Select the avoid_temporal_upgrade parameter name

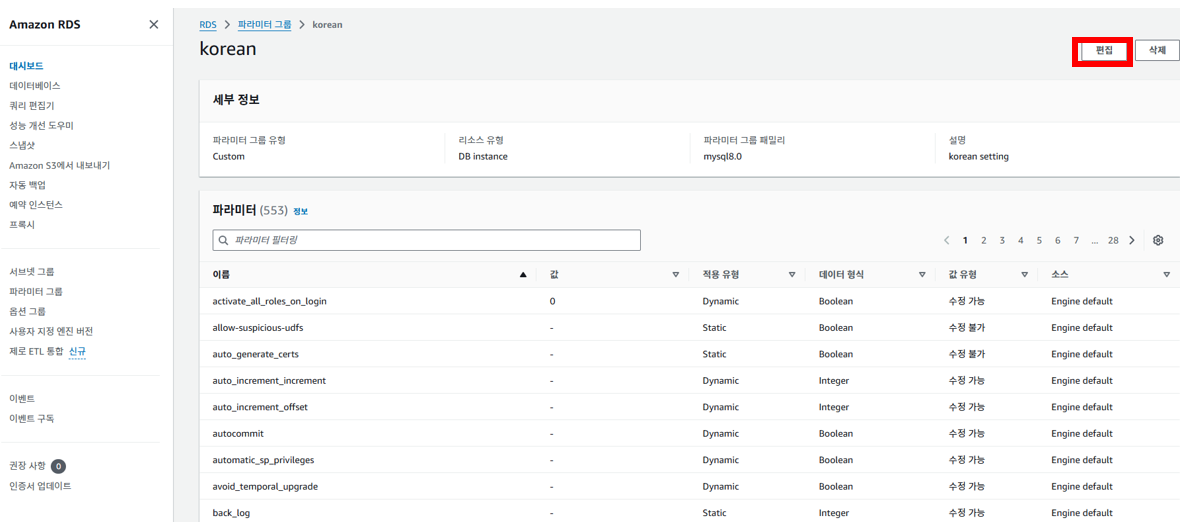coord(265,486)
